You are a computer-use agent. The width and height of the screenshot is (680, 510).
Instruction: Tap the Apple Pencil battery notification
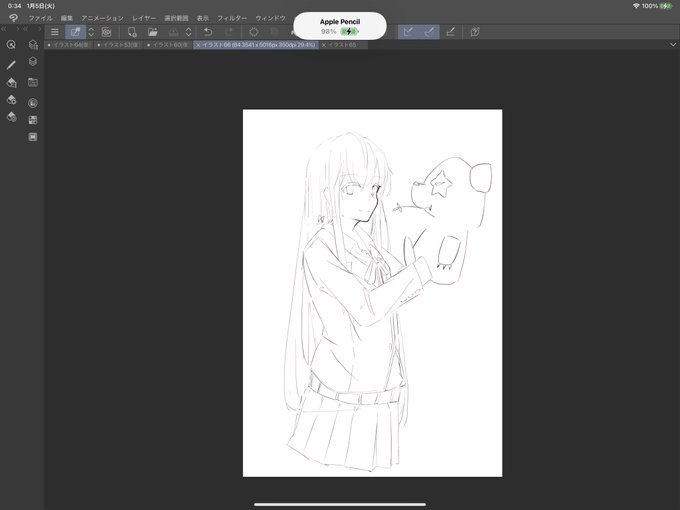click(340, 26)
